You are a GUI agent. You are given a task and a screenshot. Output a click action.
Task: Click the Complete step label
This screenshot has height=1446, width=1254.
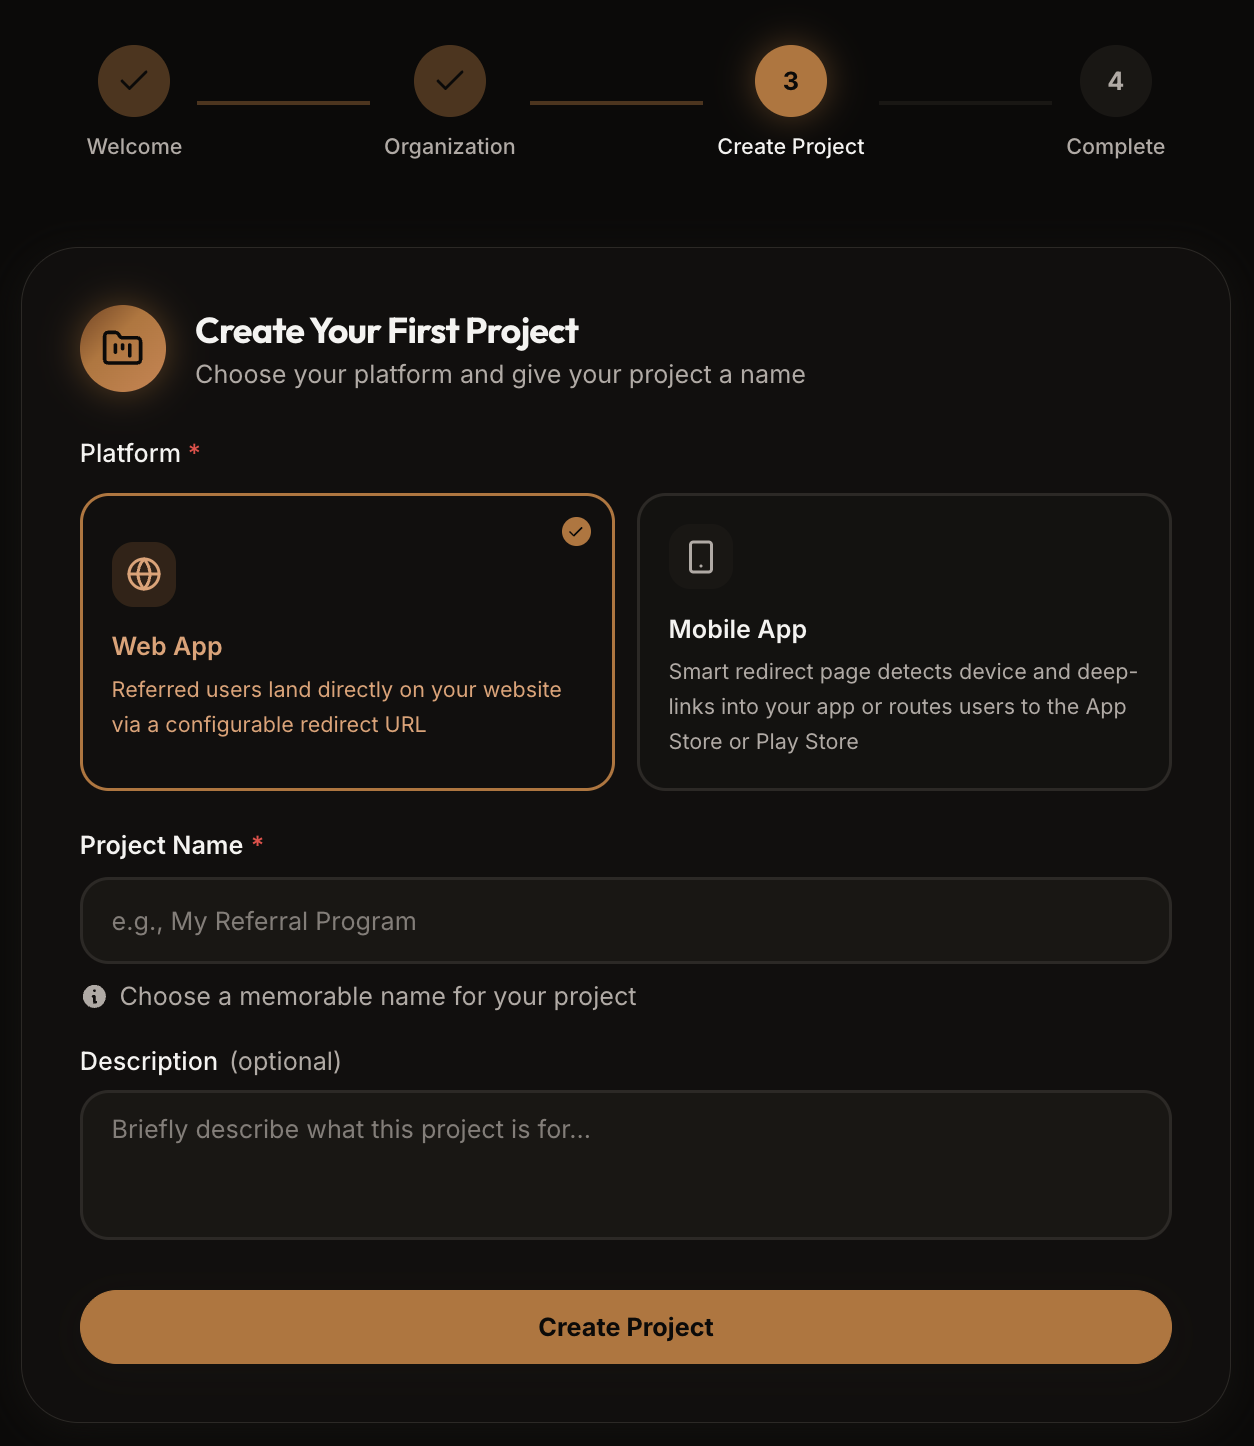1116,147
